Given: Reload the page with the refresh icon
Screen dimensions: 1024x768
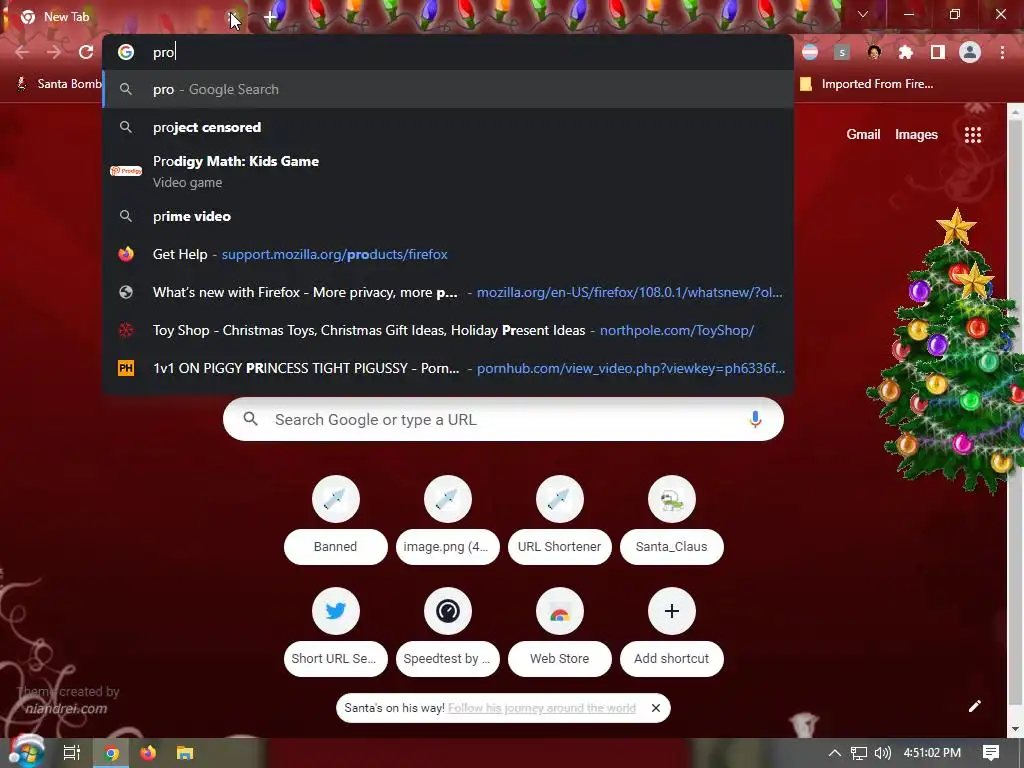Looking at the screenshot, I should pyautogui.click(x=86, y=52).
